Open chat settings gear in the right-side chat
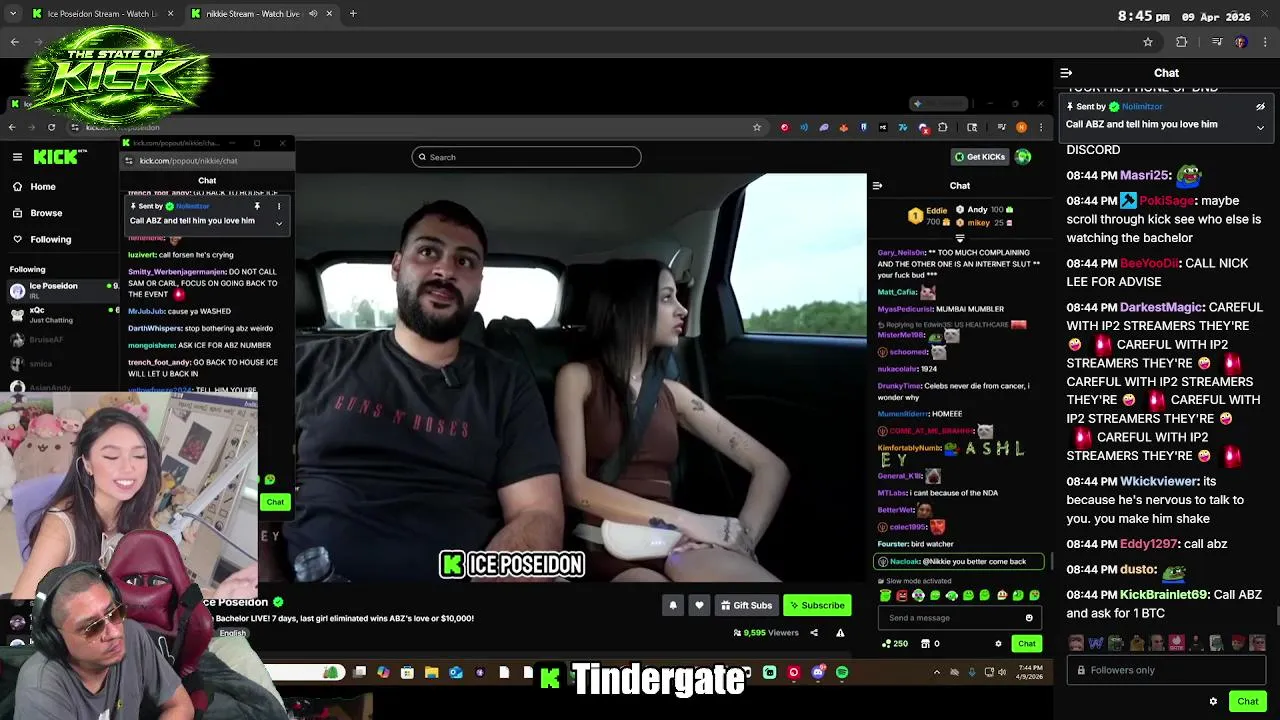This screenshot has width=1280, height=720. pyautogui.click(x=1213, y=702)
